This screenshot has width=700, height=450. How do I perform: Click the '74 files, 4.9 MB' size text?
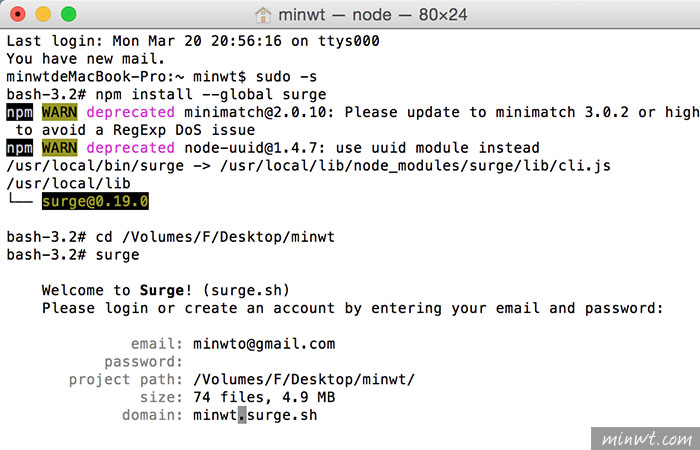coord(264,397)
